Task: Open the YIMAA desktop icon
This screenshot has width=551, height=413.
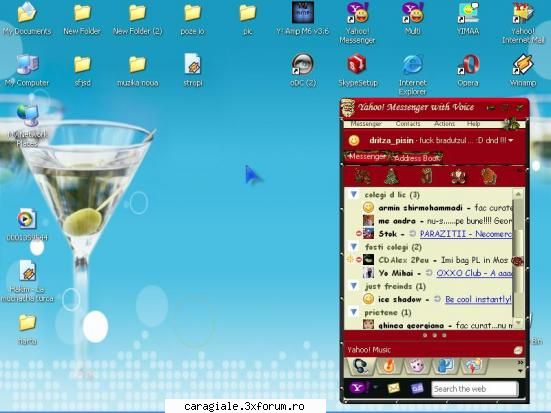Action: [x=468, y=19]
